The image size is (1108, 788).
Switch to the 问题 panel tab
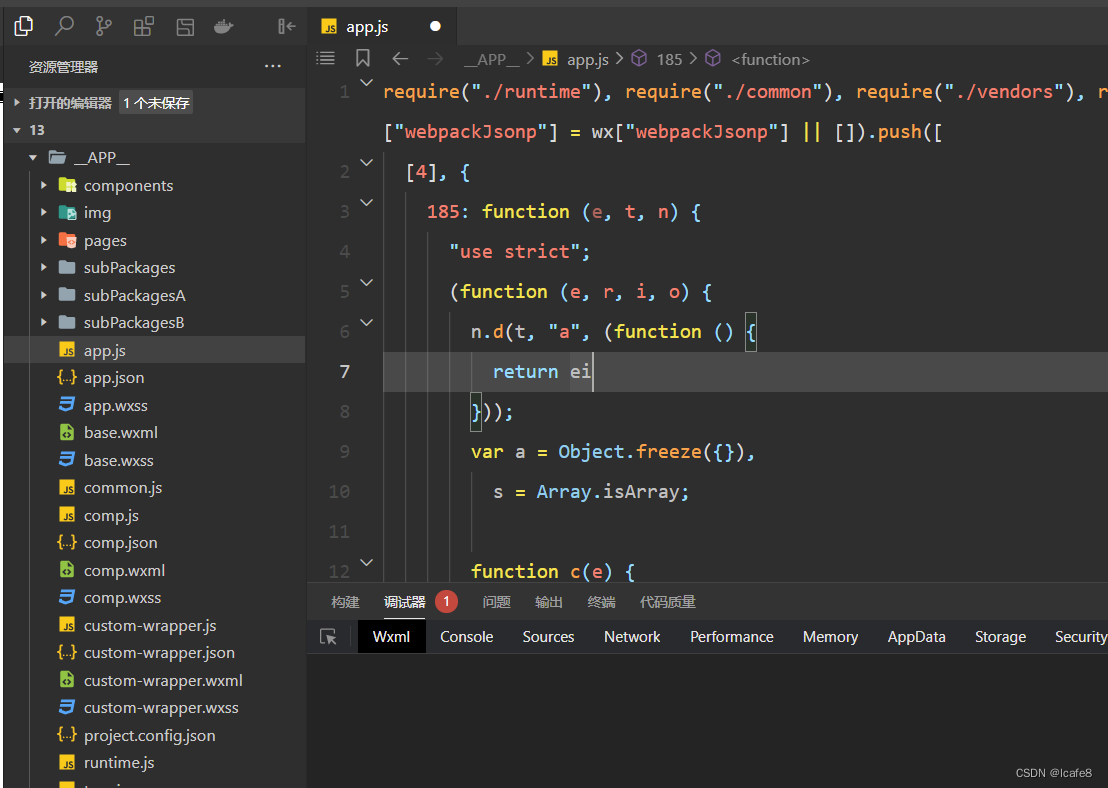point(497,601)
